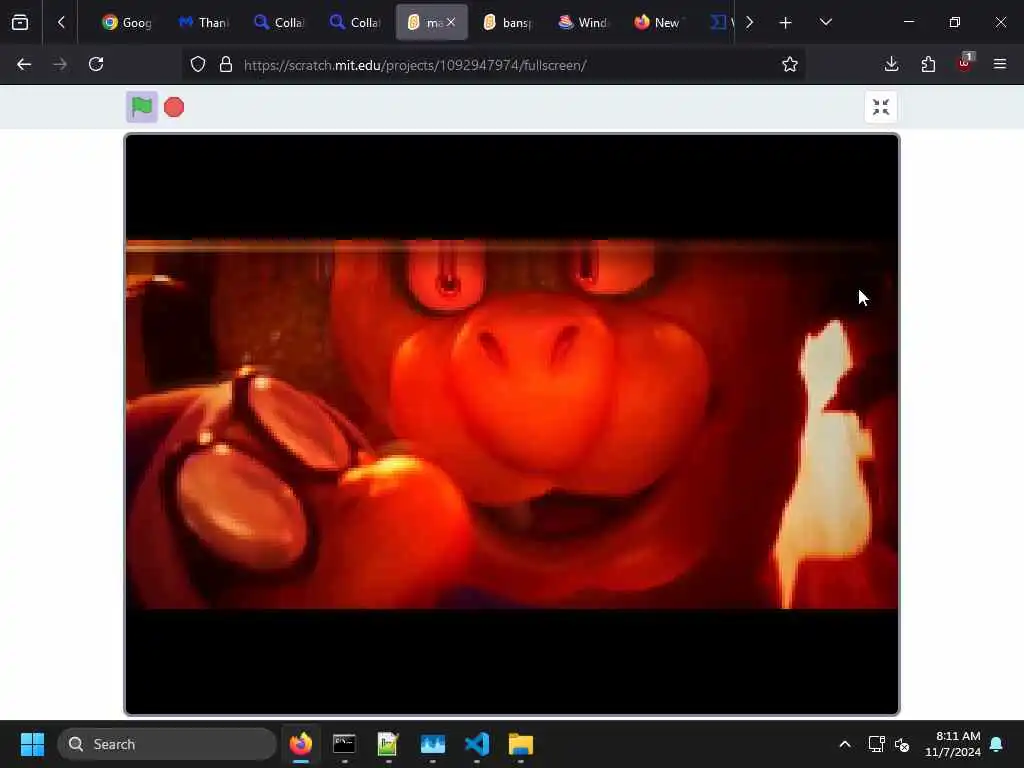
Task: Open the muted volume tray icon
Action: click(x=903, y=744)
